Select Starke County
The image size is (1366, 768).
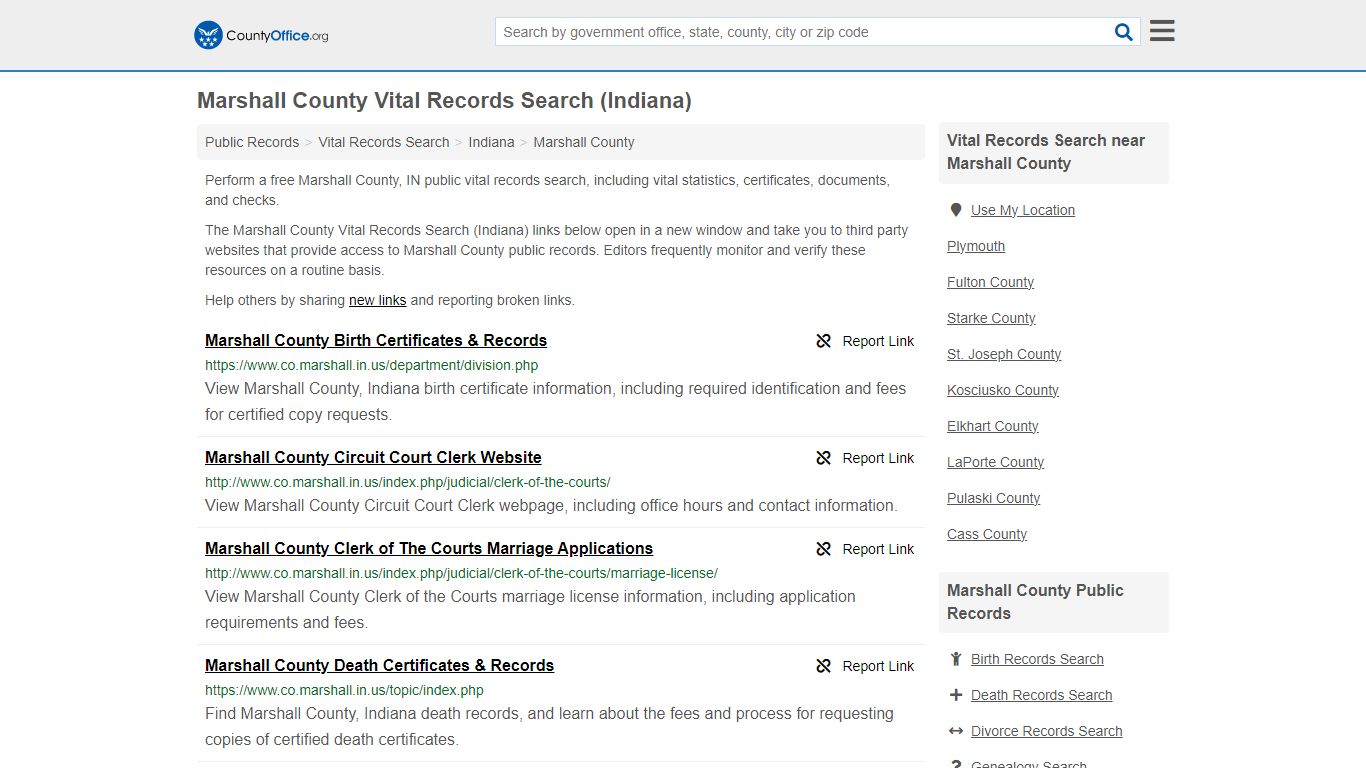(991, 318)
